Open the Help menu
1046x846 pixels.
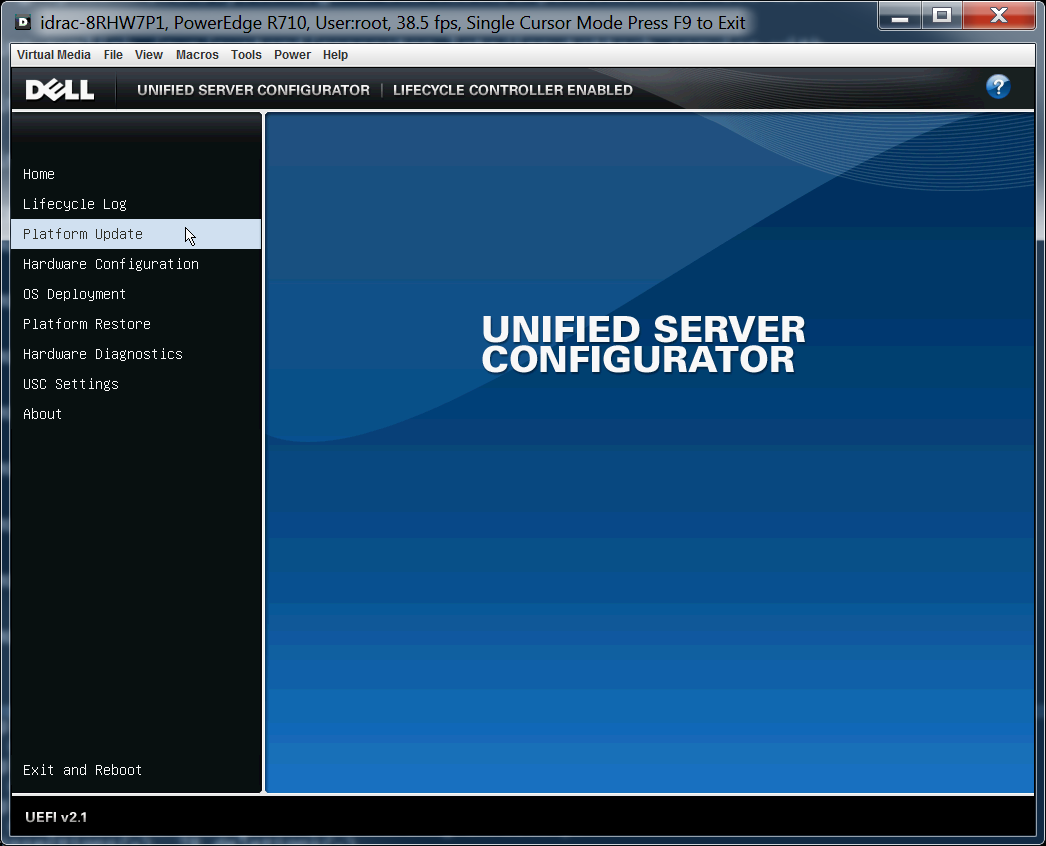coord(335,55)
